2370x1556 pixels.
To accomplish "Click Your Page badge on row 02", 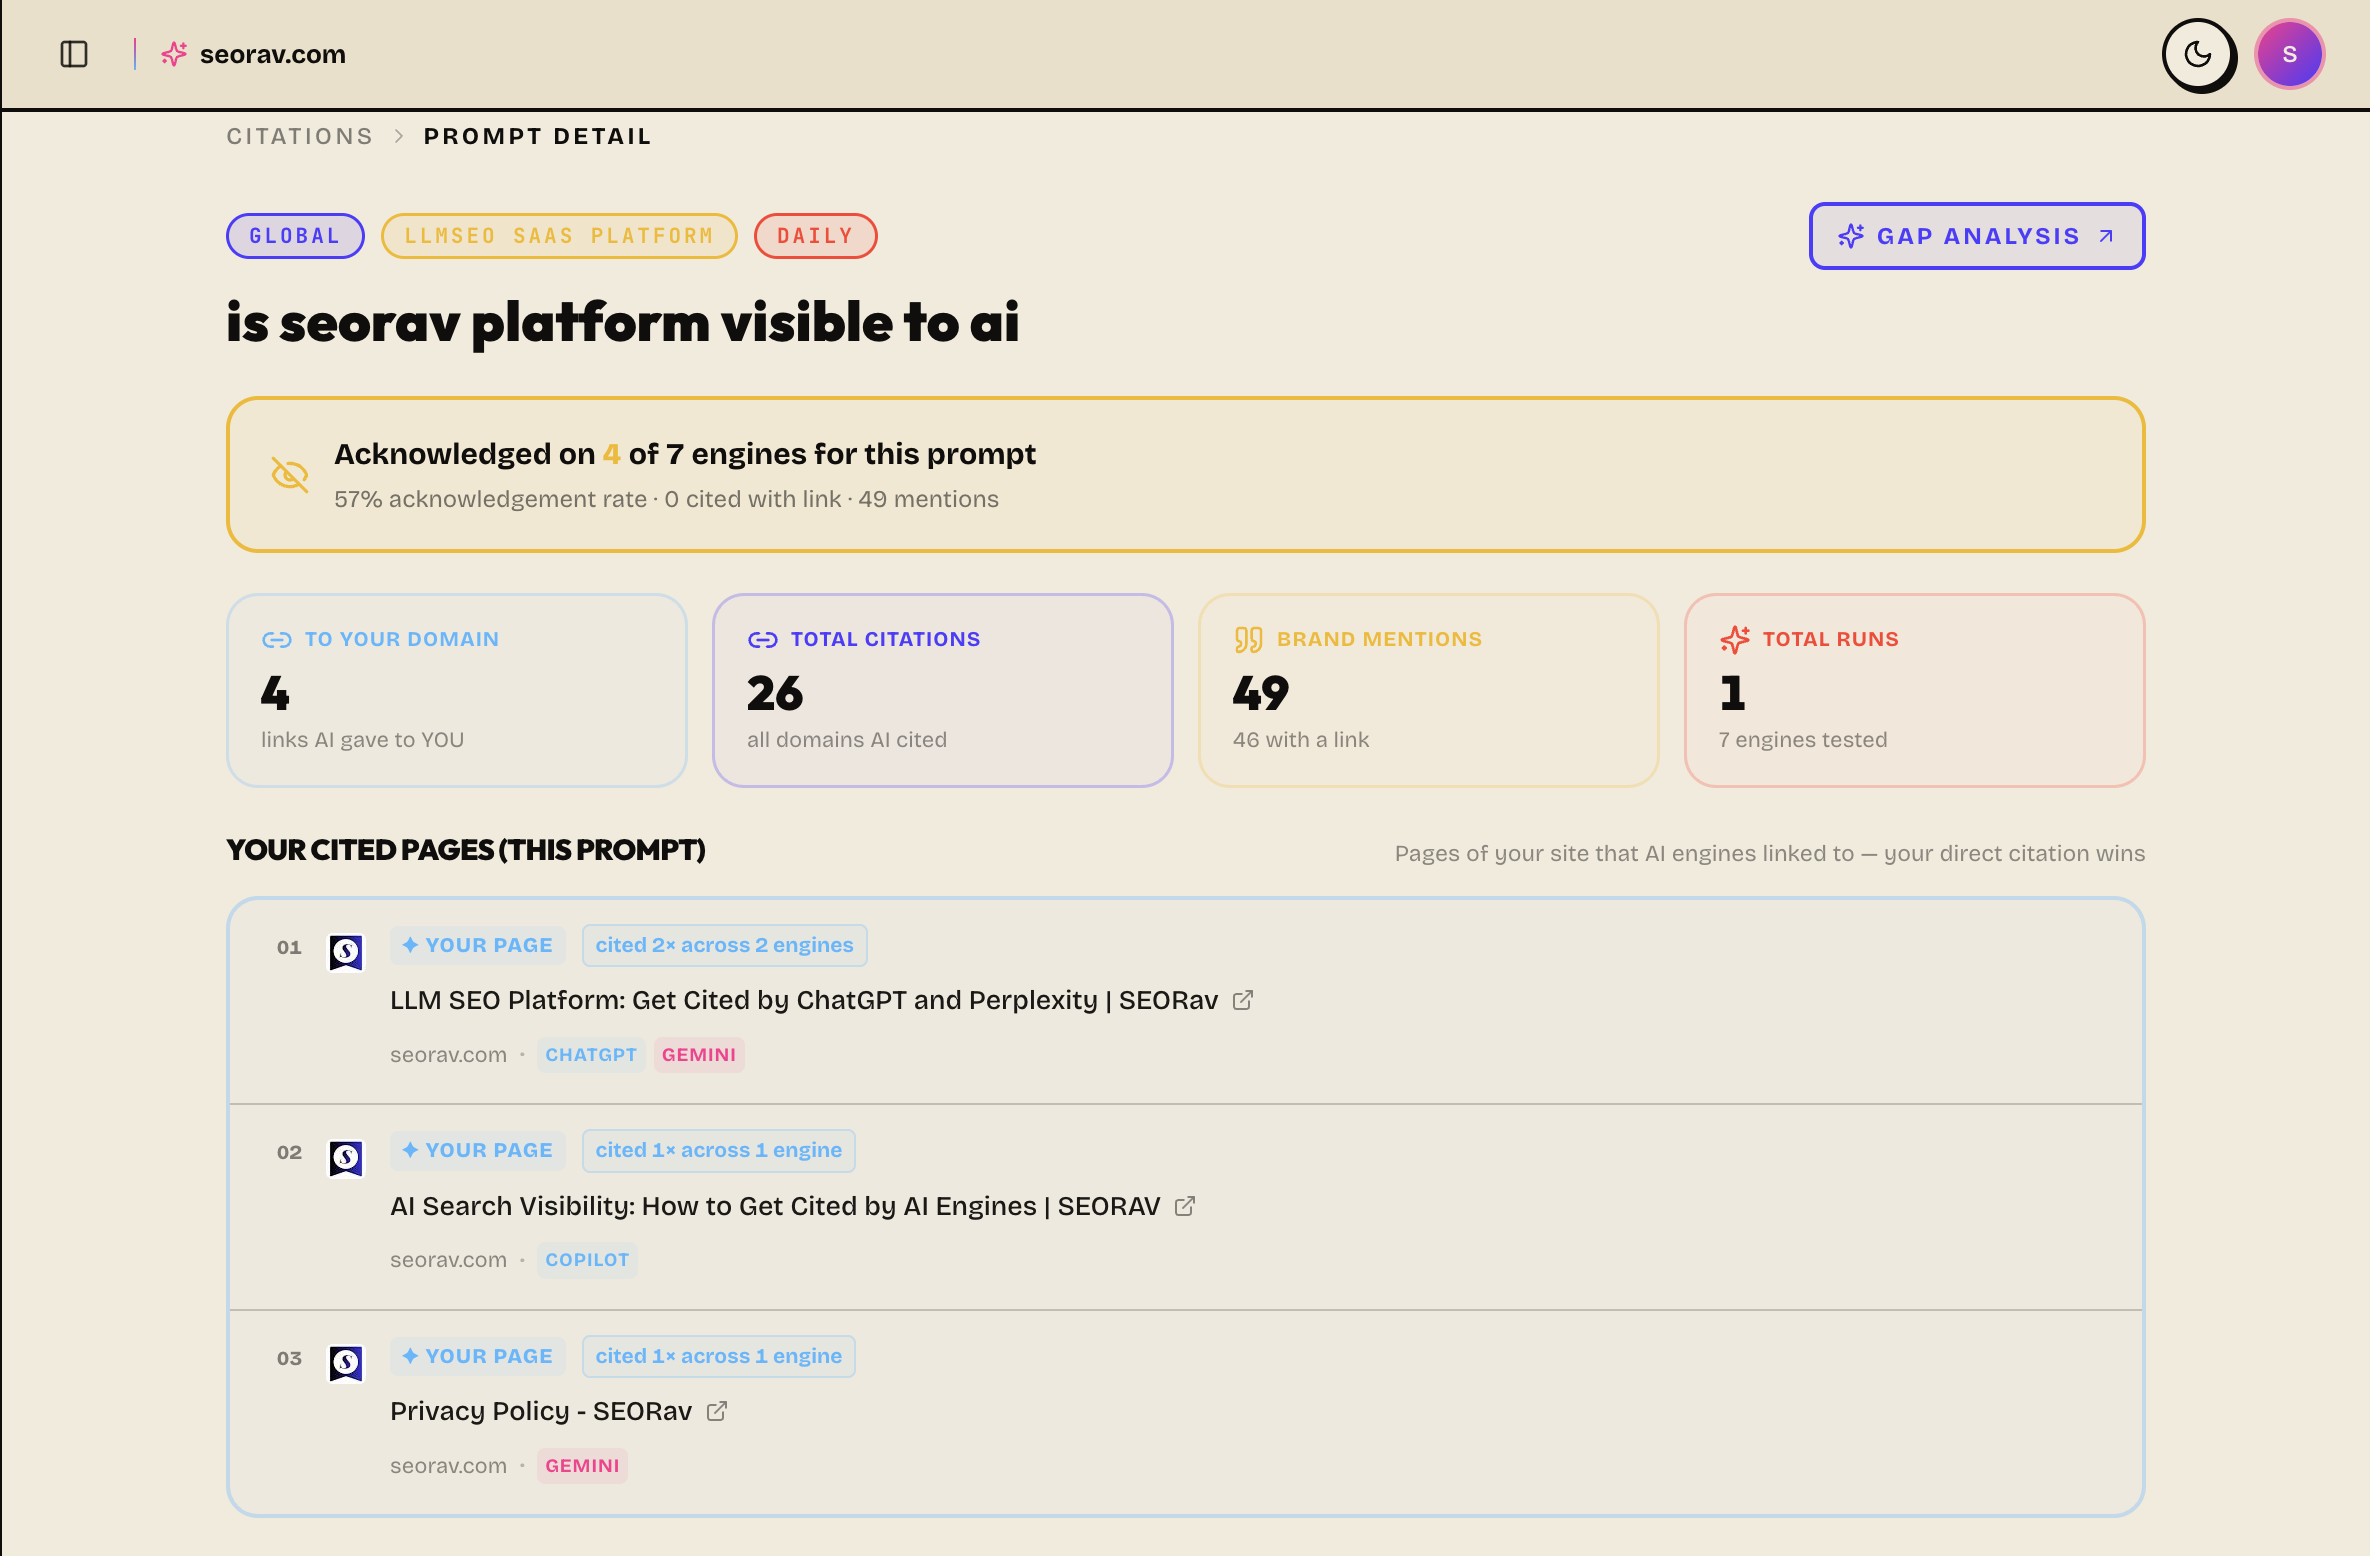I will 478,1150.
